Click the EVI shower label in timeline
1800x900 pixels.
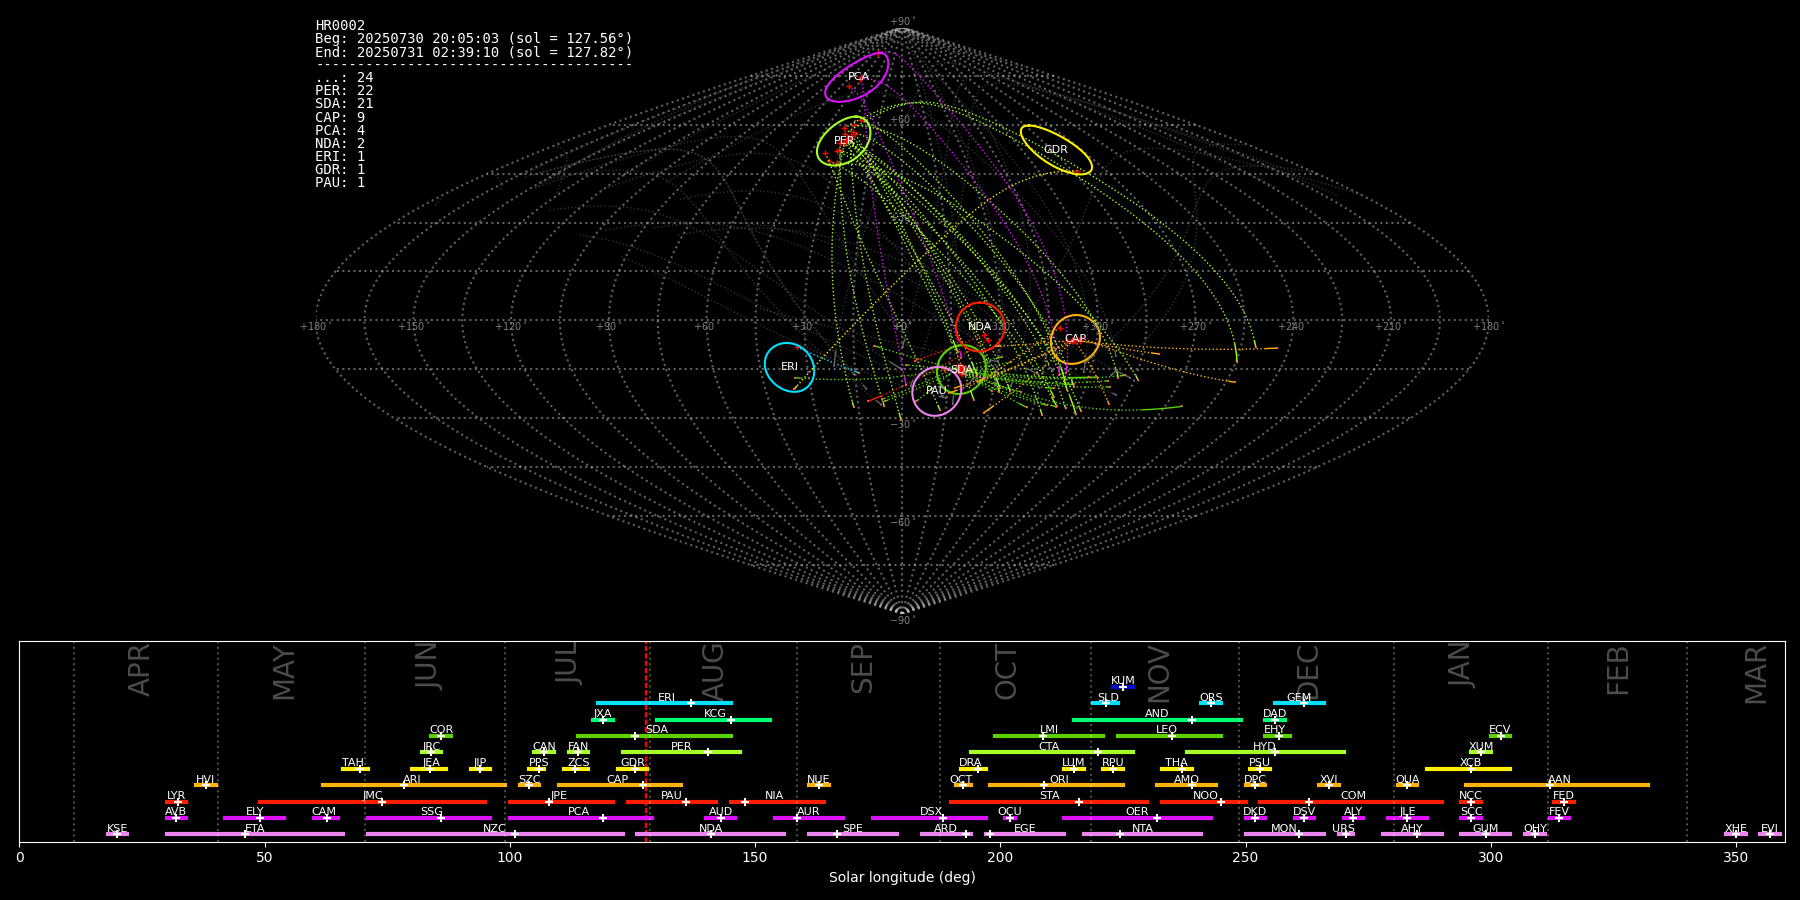[x=1769, y=829]
